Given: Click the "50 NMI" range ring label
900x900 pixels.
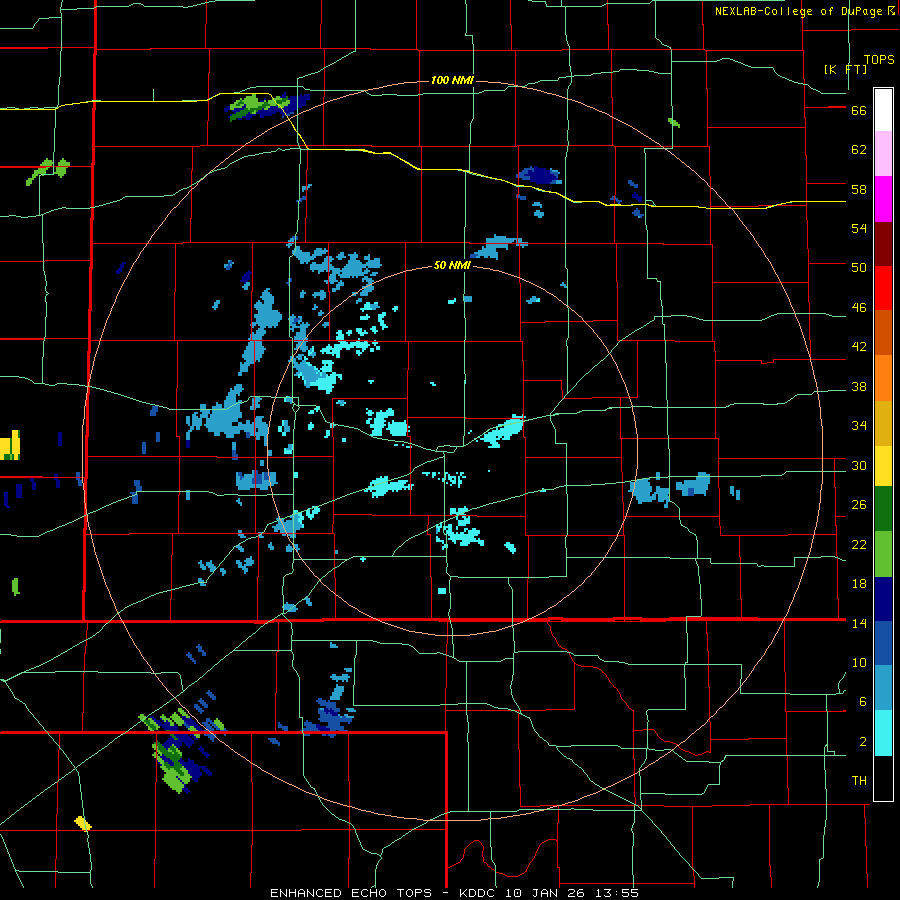Looking at the screenshot, I should point(452,265).
